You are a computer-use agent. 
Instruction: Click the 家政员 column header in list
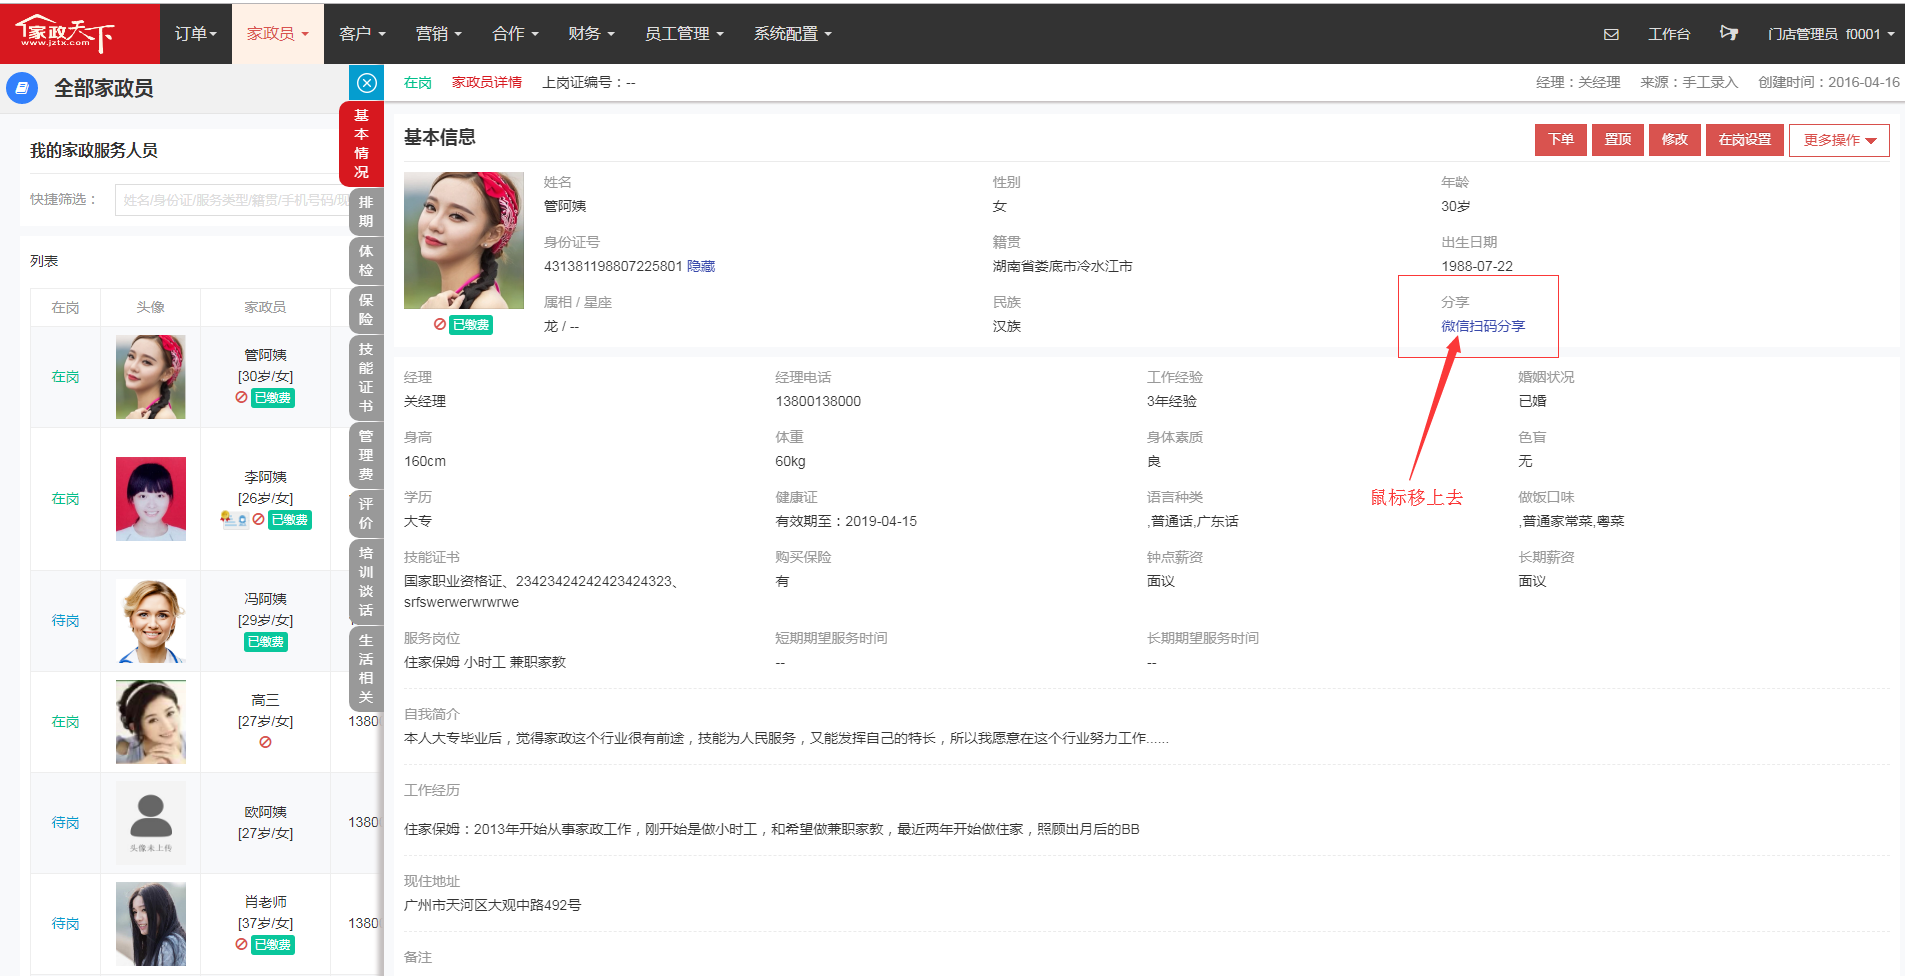point(266,308)
